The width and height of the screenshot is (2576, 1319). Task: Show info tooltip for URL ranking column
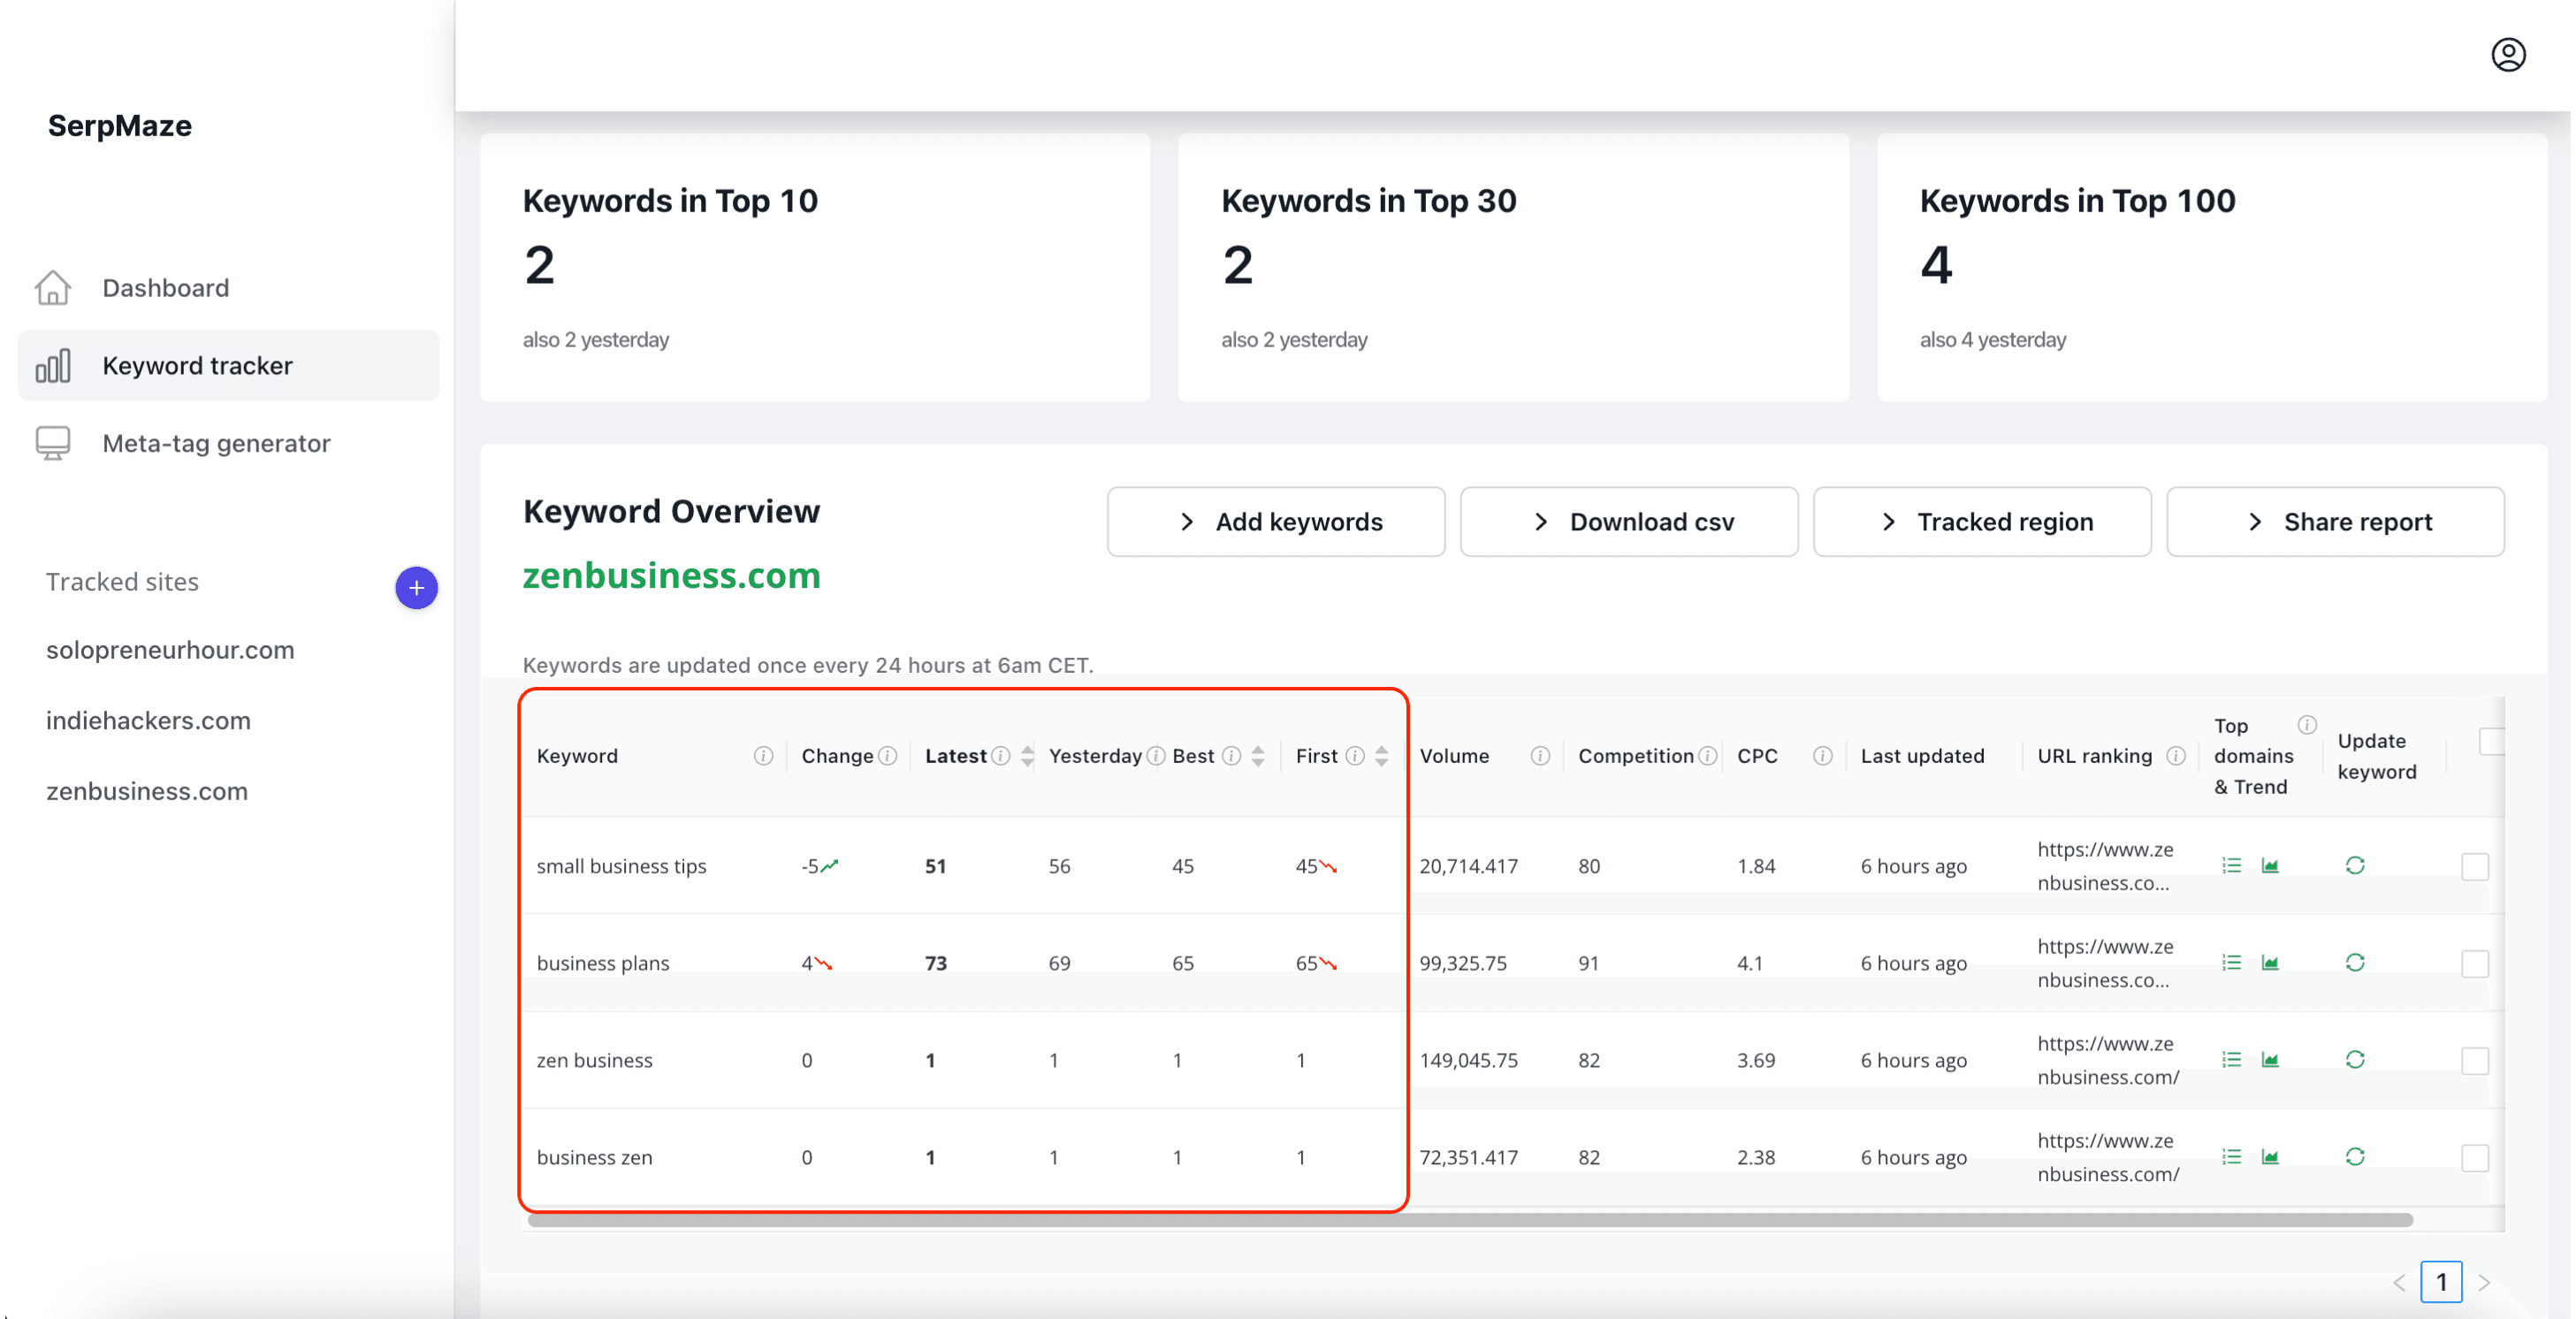pyautogui.click(x=2176, y=756)
